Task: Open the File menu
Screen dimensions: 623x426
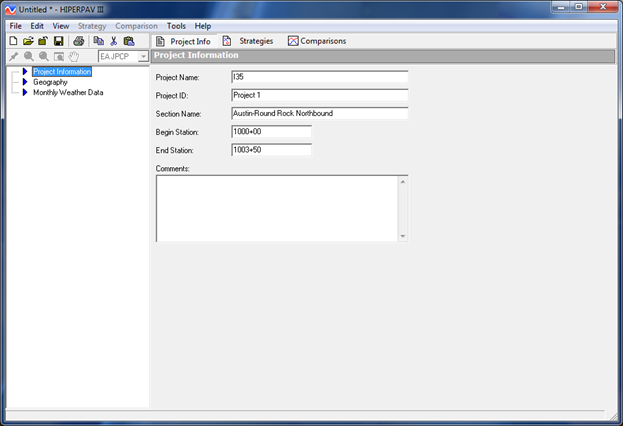Action: pos(15,26)
